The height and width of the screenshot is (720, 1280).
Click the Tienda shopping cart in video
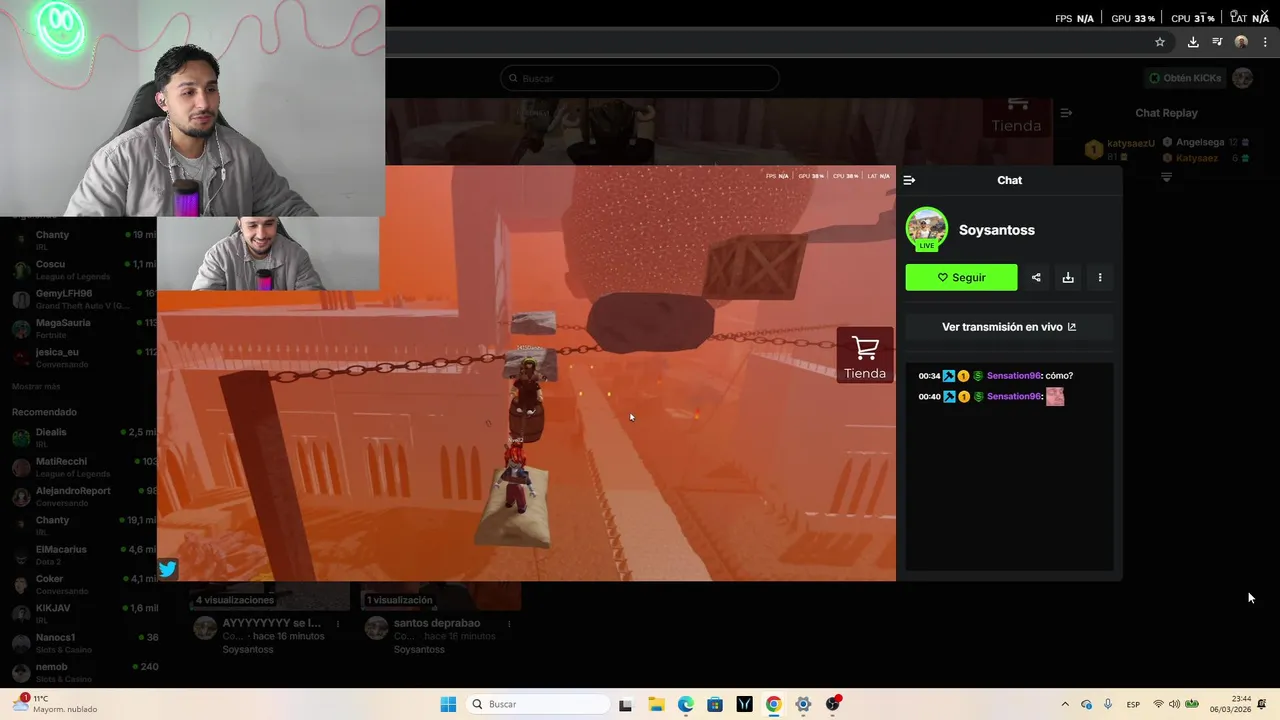(x=865, y=355)
